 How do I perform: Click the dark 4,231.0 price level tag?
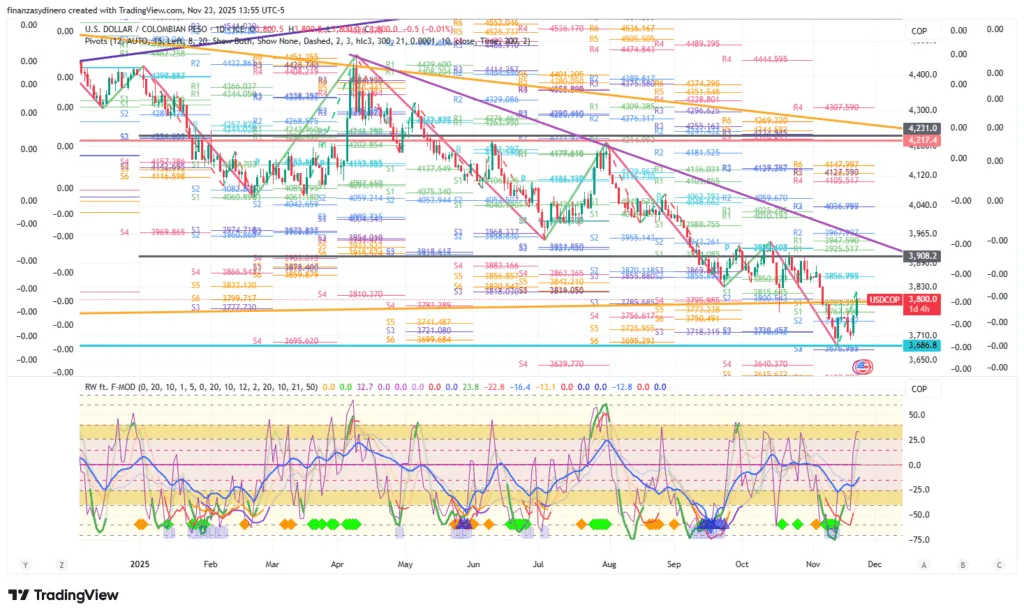920,128
